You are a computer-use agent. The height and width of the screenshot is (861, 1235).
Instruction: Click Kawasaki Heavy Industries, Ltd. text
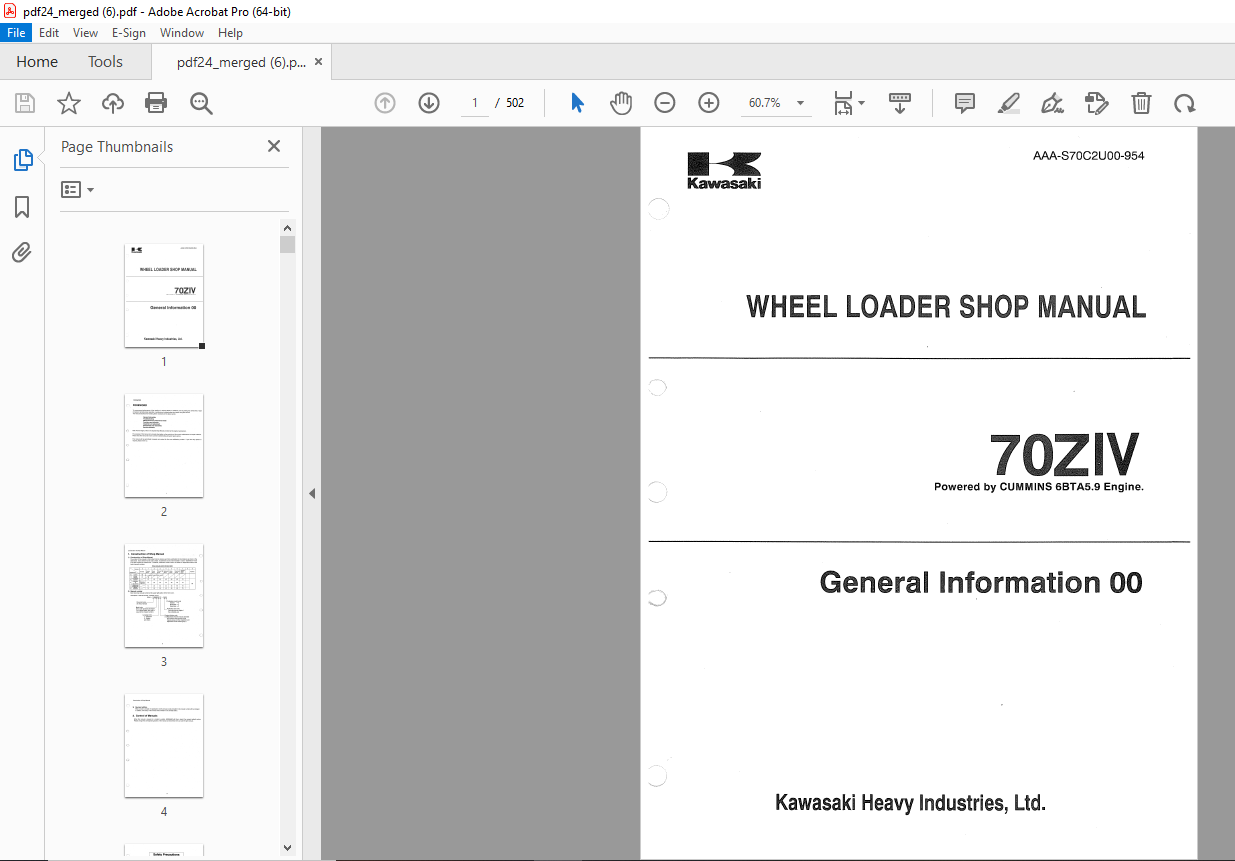[x=910, y=803]
